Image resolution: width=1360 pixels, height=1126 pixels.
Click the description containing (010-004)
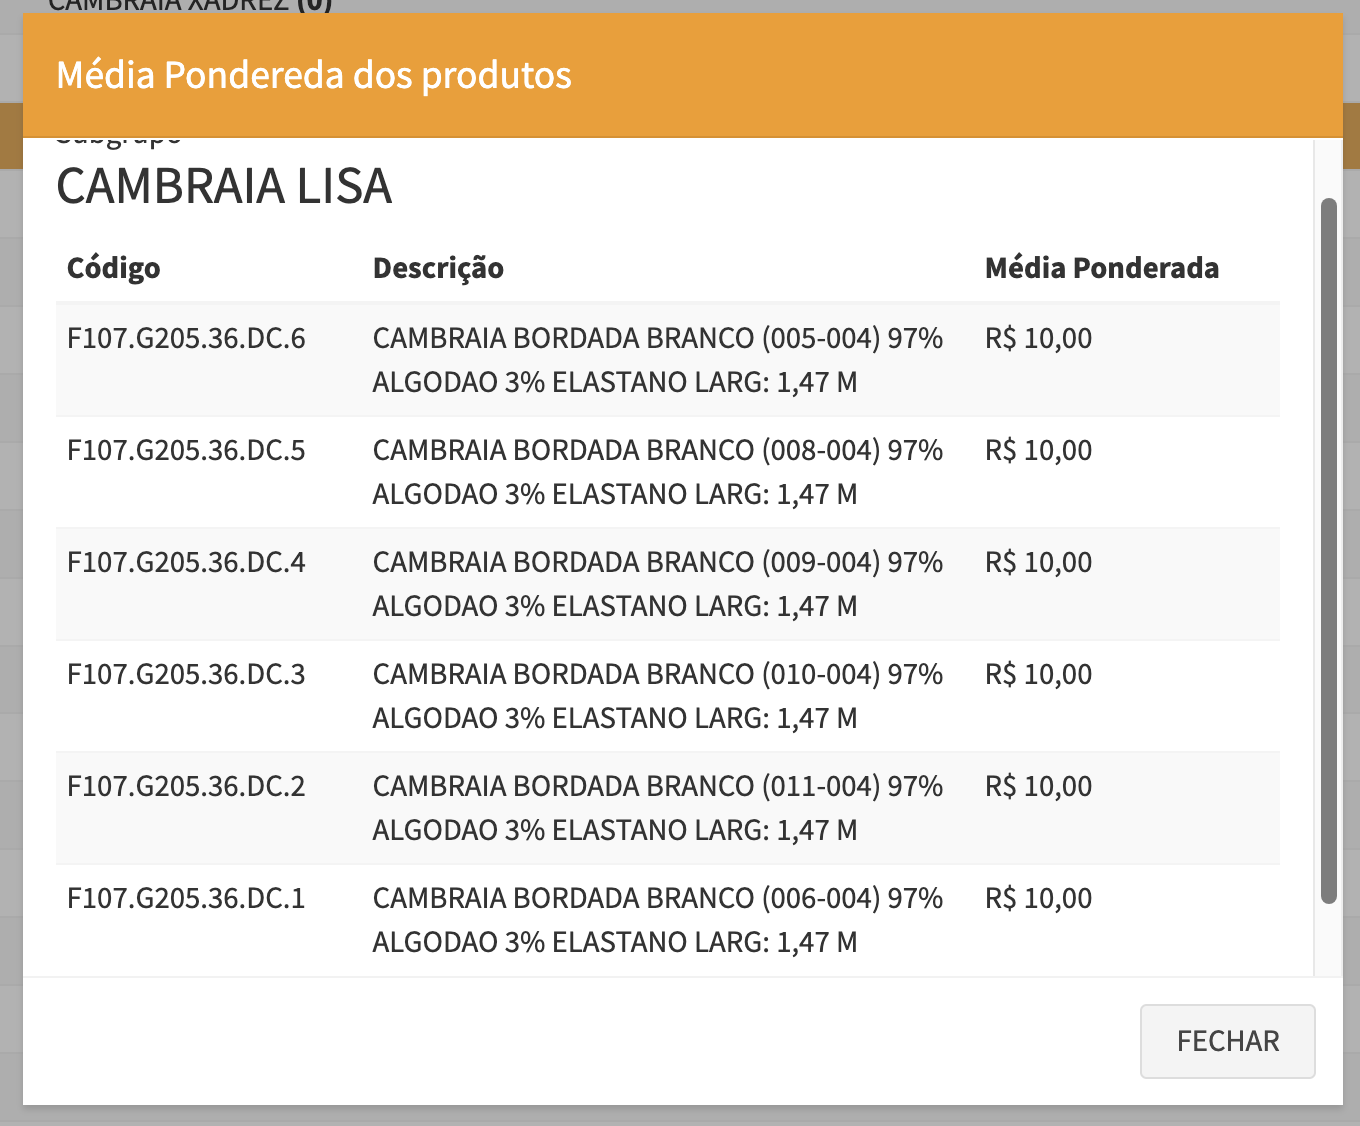(657, 696)
